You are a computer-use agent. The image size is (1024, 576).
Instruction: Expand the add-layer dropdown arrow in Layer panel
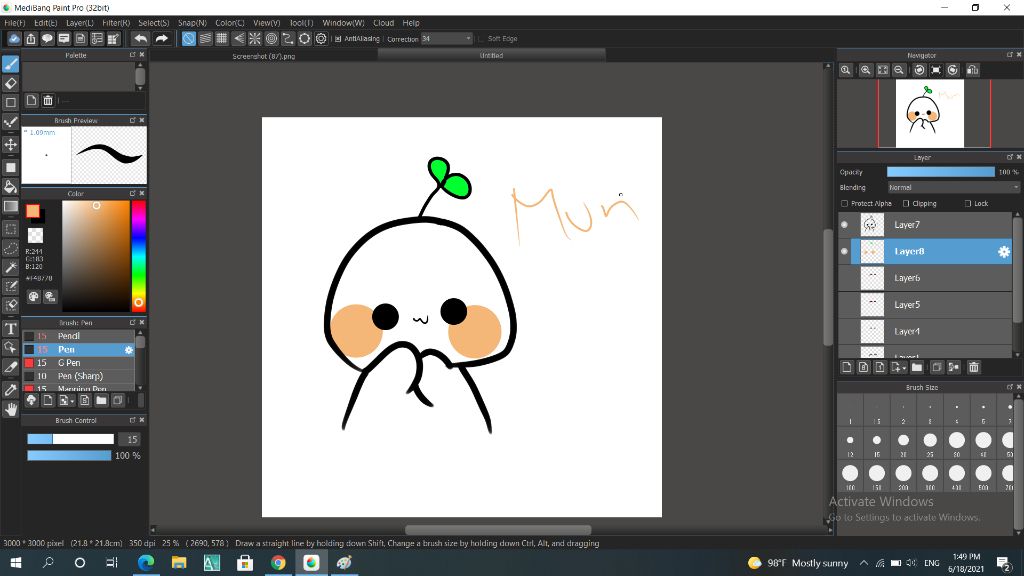click(904, 368)
